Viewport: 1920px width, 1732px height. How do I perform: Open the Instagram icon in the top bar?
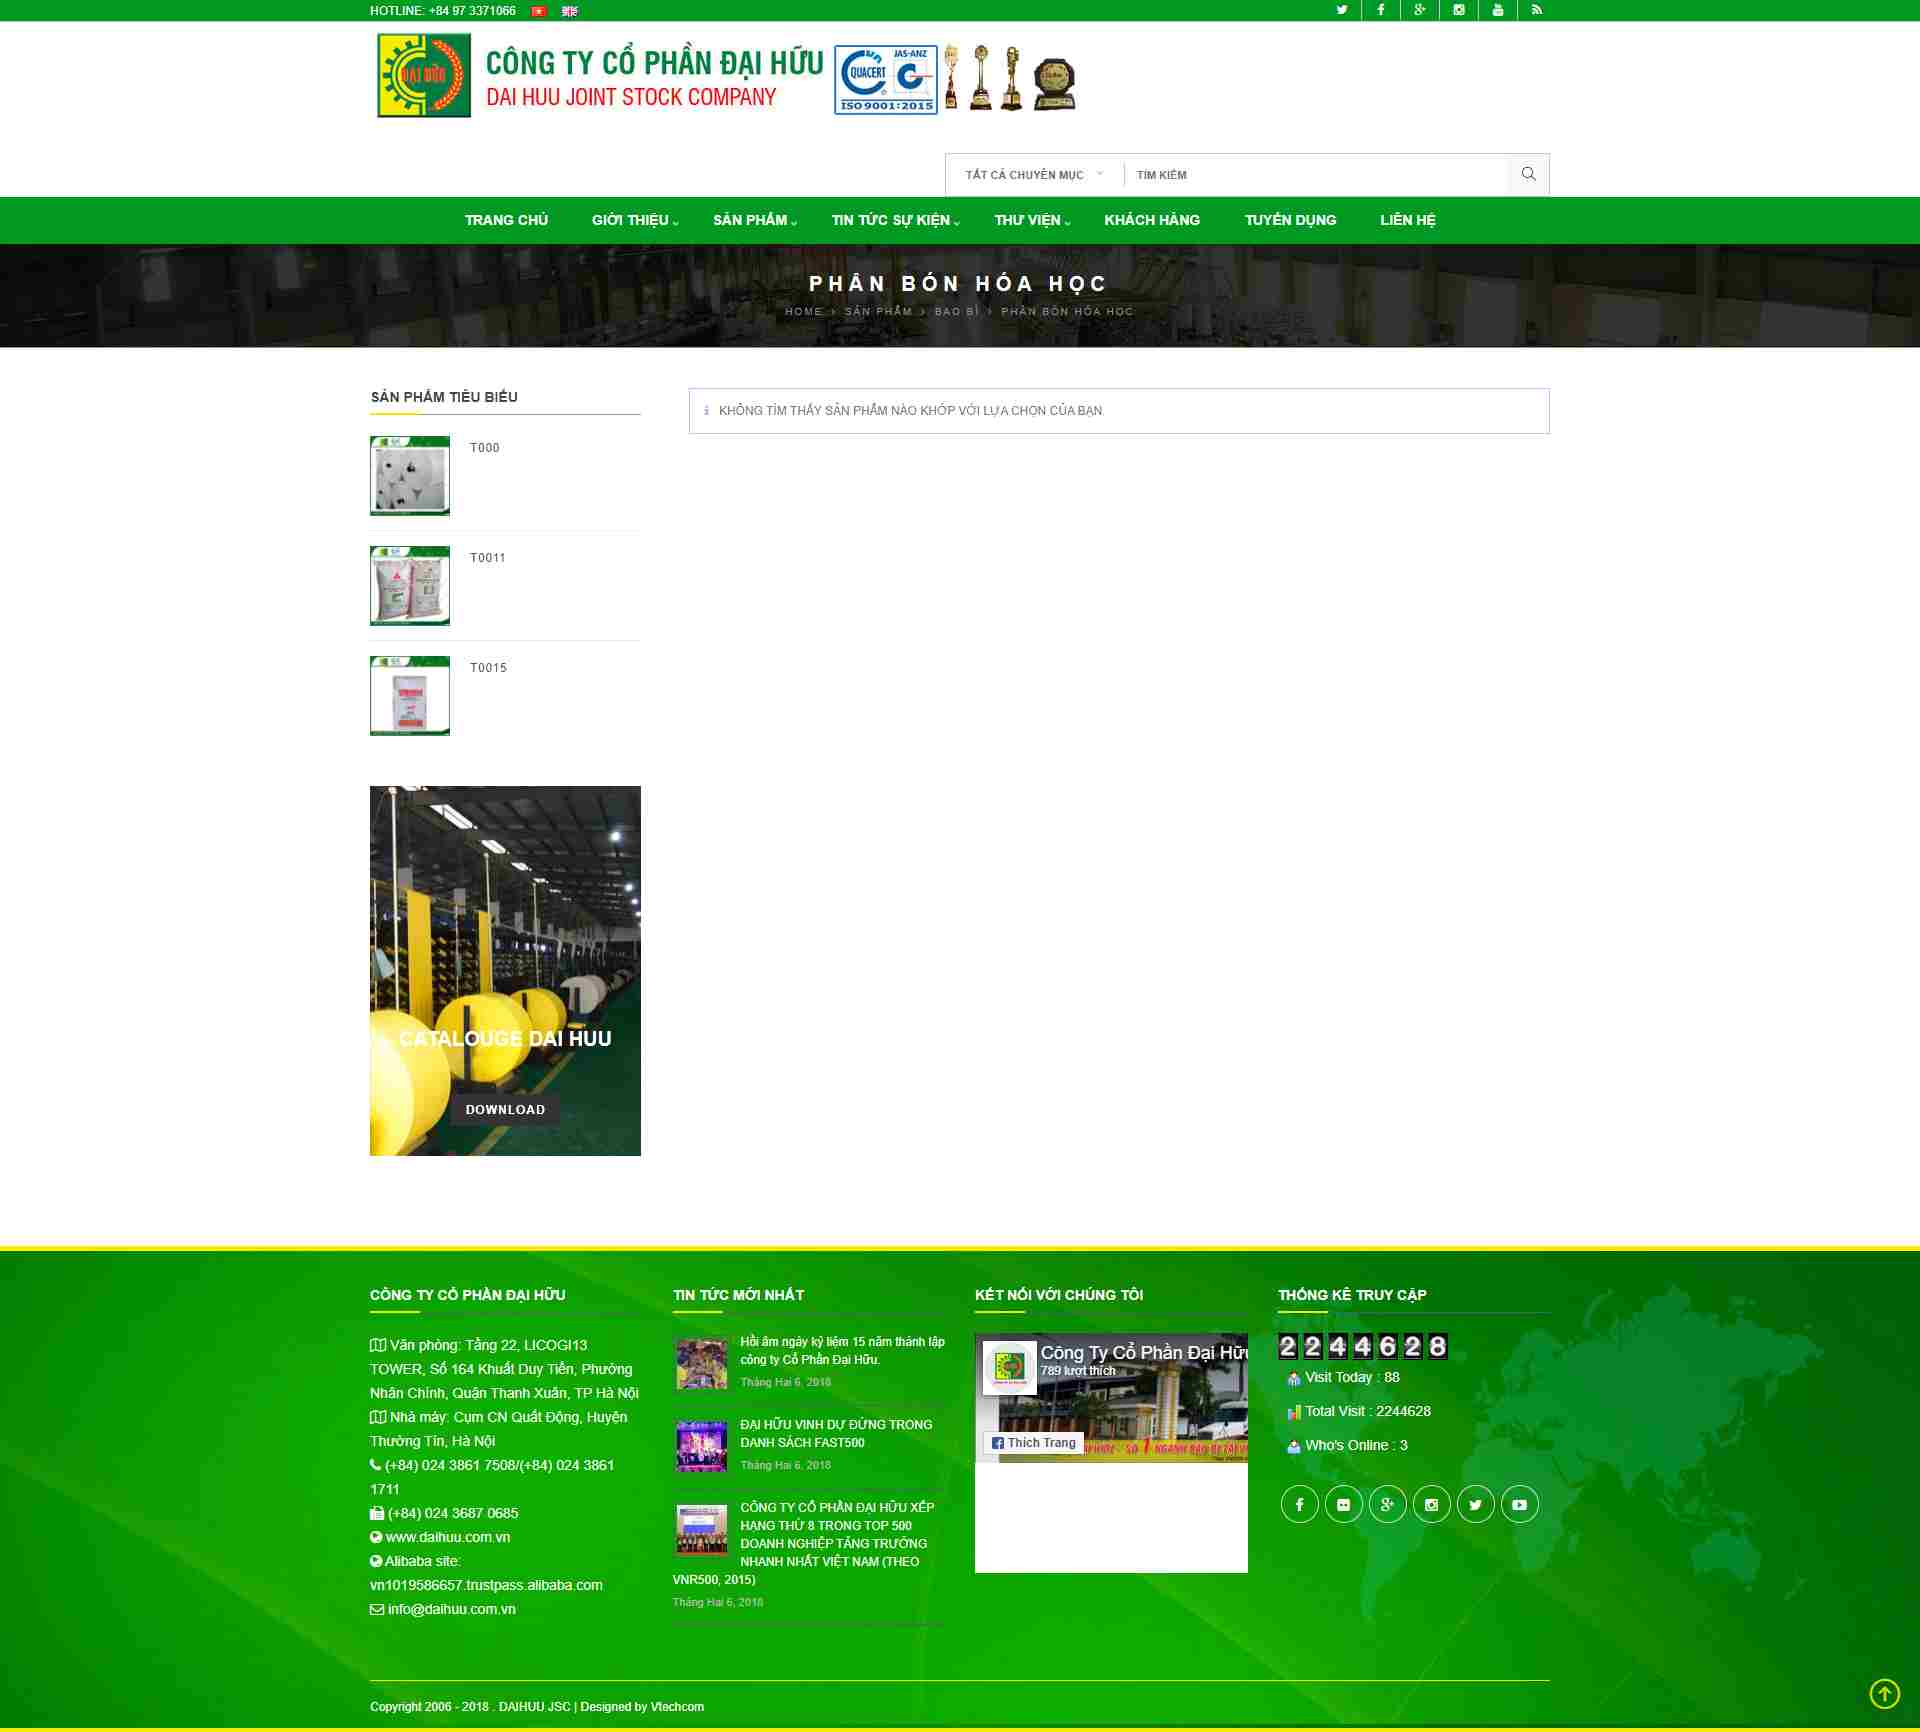(1459, 10)
